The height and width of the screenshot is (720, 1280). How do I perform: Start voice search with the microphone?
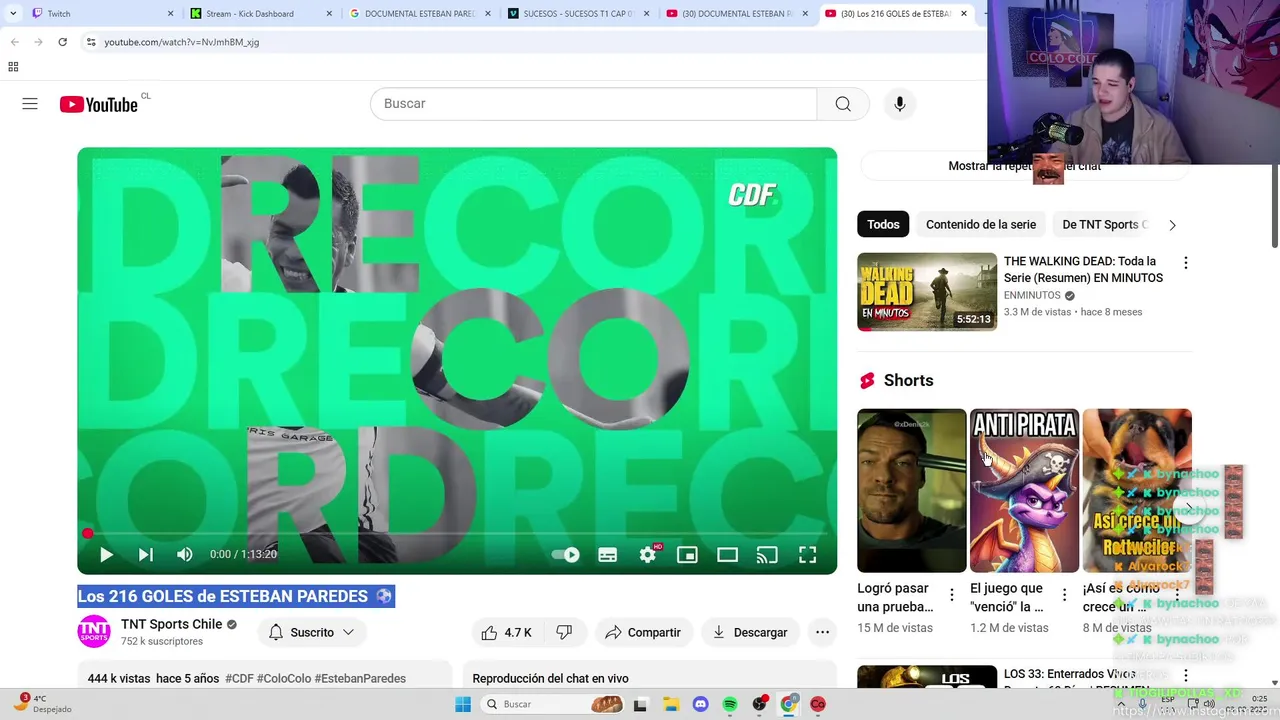click(x=900, y=104)
